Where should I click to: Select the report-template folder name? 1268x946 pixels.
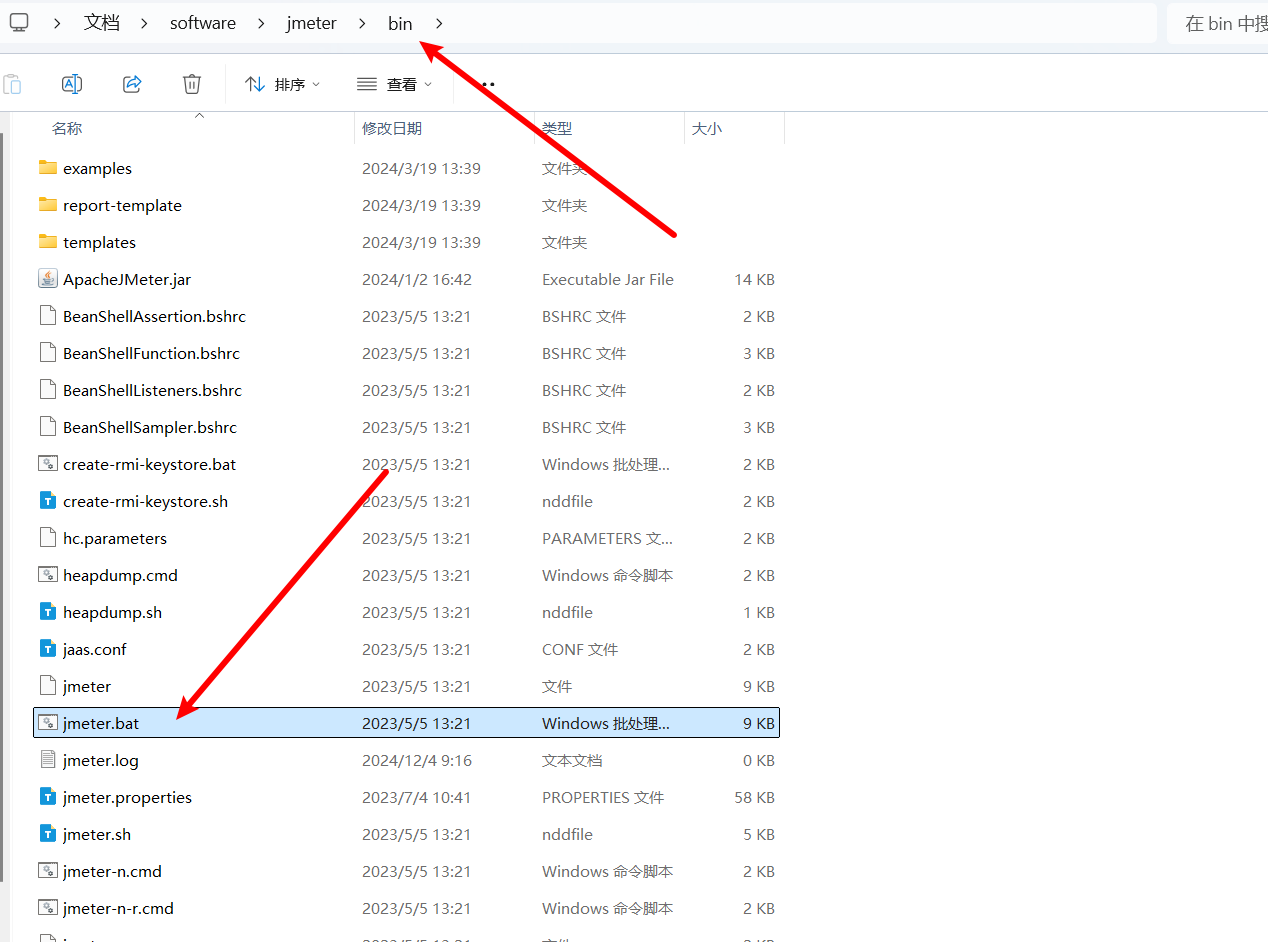(x=122, y=205)
